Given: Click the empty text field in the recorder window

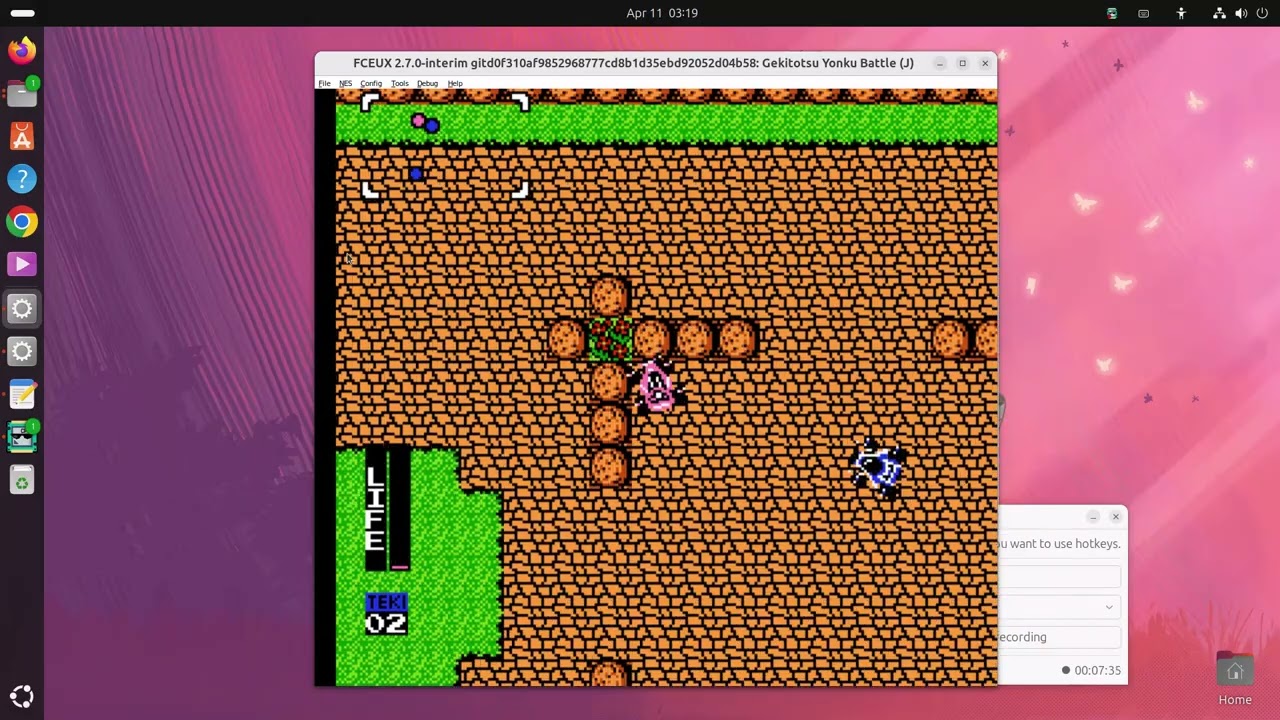Looking at the screenshot, I should (1060, 576).
